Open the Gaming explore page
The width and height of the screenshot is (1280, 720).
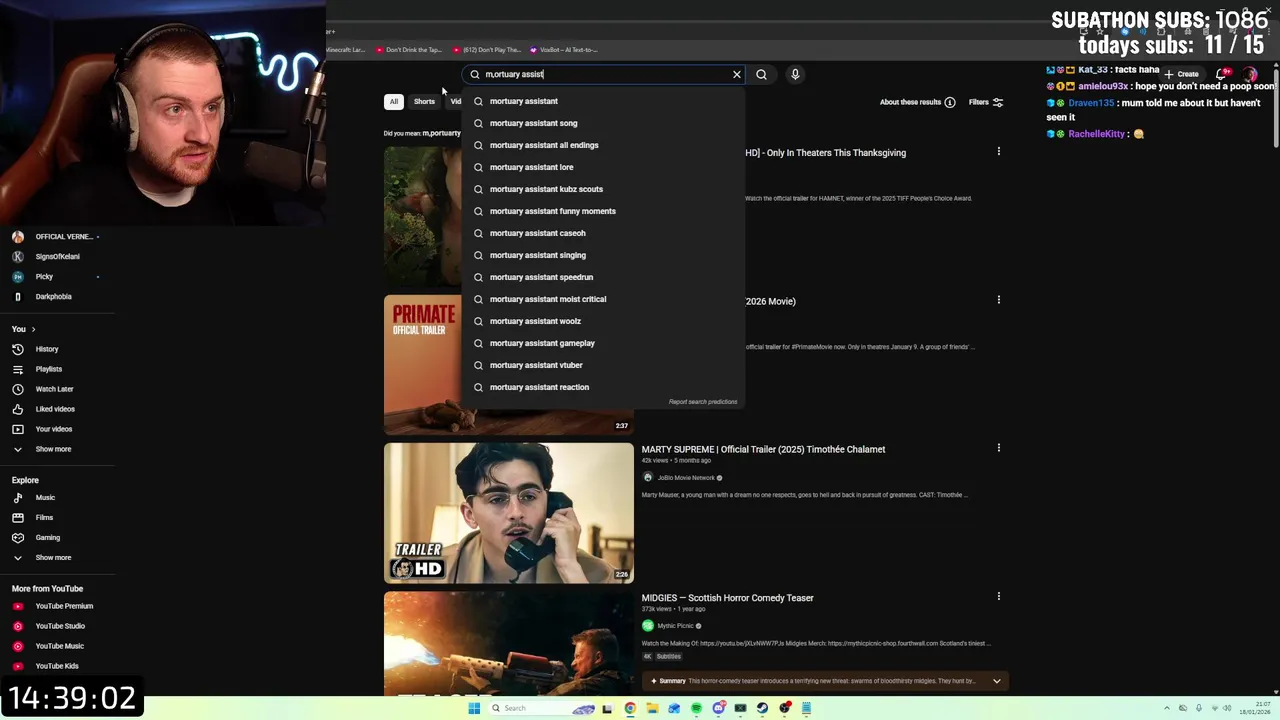point(47,537)
